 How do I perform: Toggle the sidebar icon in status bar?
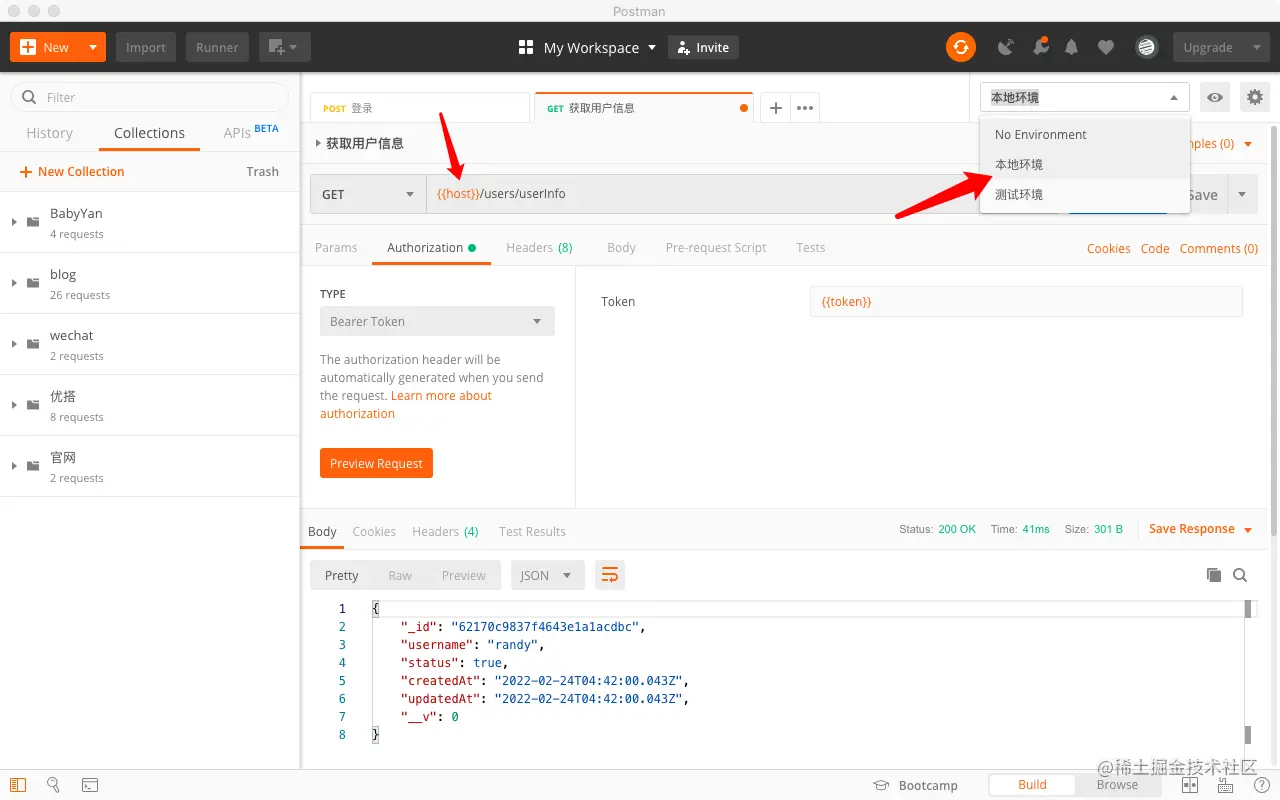pyautogui.click(x=18, y=785)
